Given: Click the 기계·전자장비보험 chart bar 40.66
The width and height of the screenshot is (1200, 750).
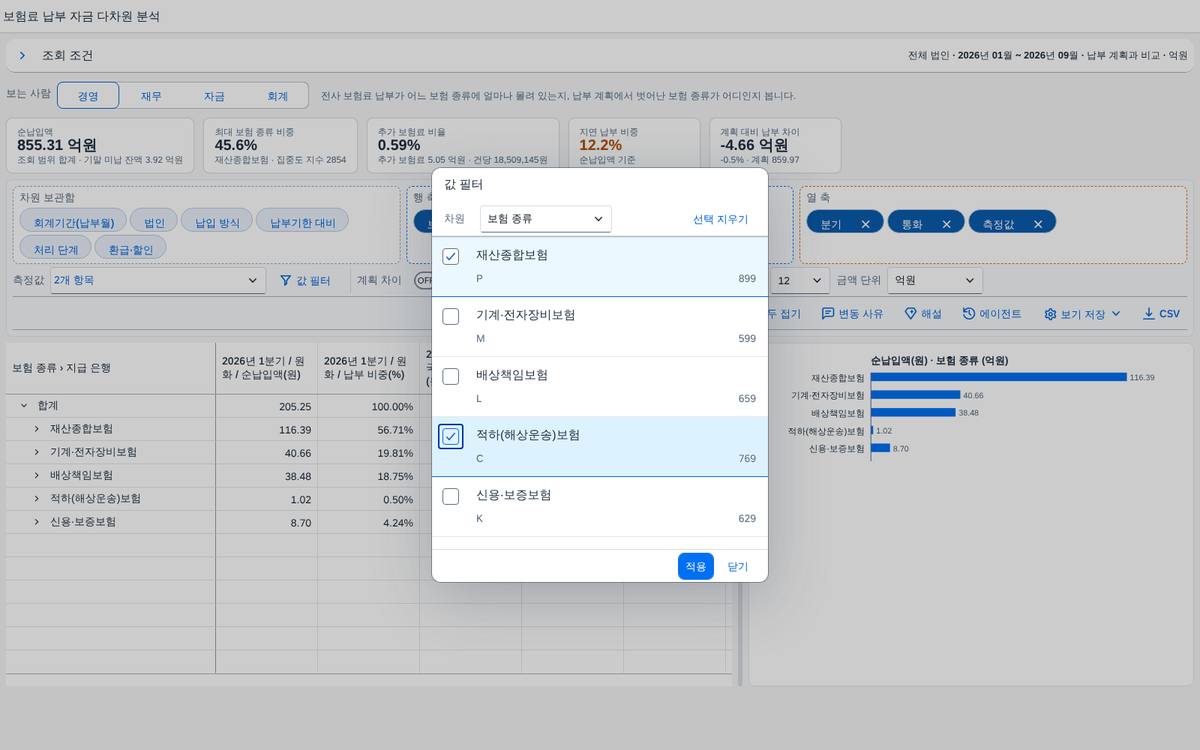Looking at the screenshot, I should point(916,395).
